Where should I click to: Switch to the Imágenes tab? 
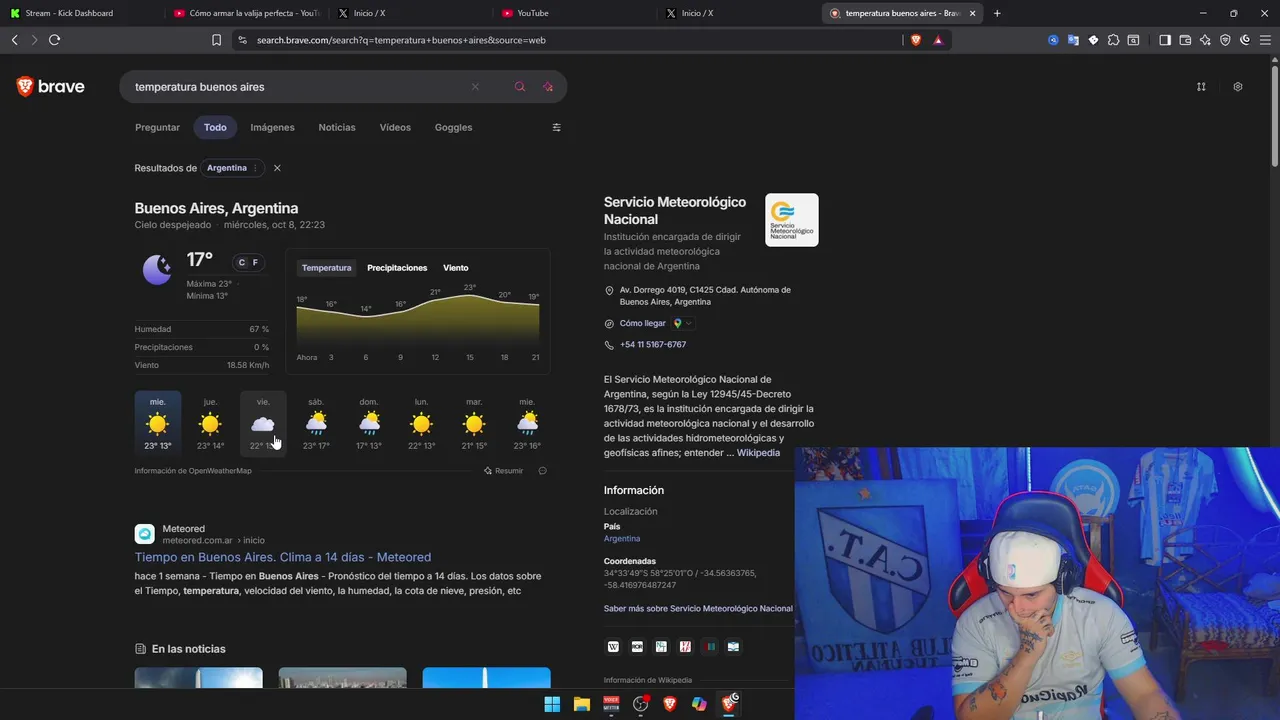pyautogui.click(x=272, y=127)
